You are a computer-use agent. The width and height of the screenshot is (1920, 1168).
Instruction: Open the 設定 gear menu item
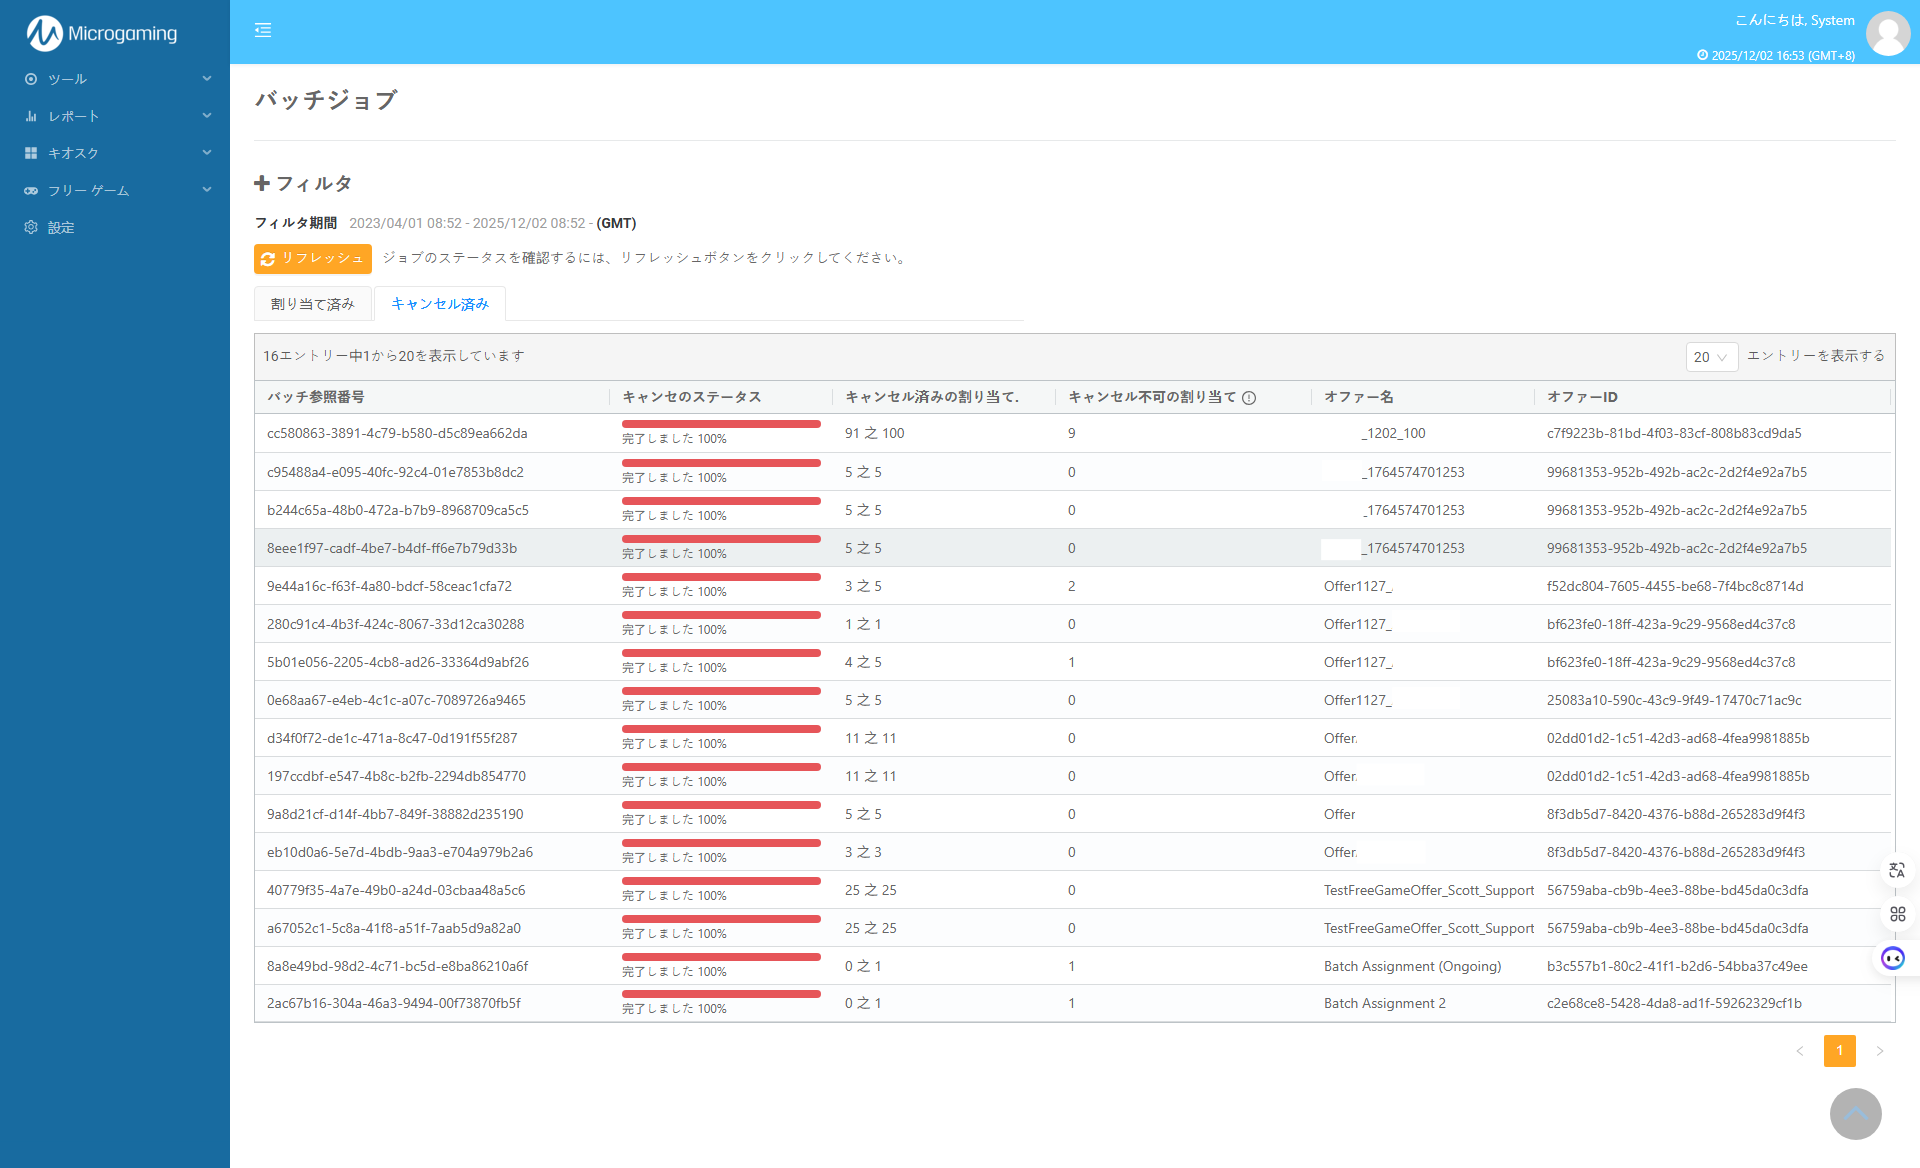point(61,227)
